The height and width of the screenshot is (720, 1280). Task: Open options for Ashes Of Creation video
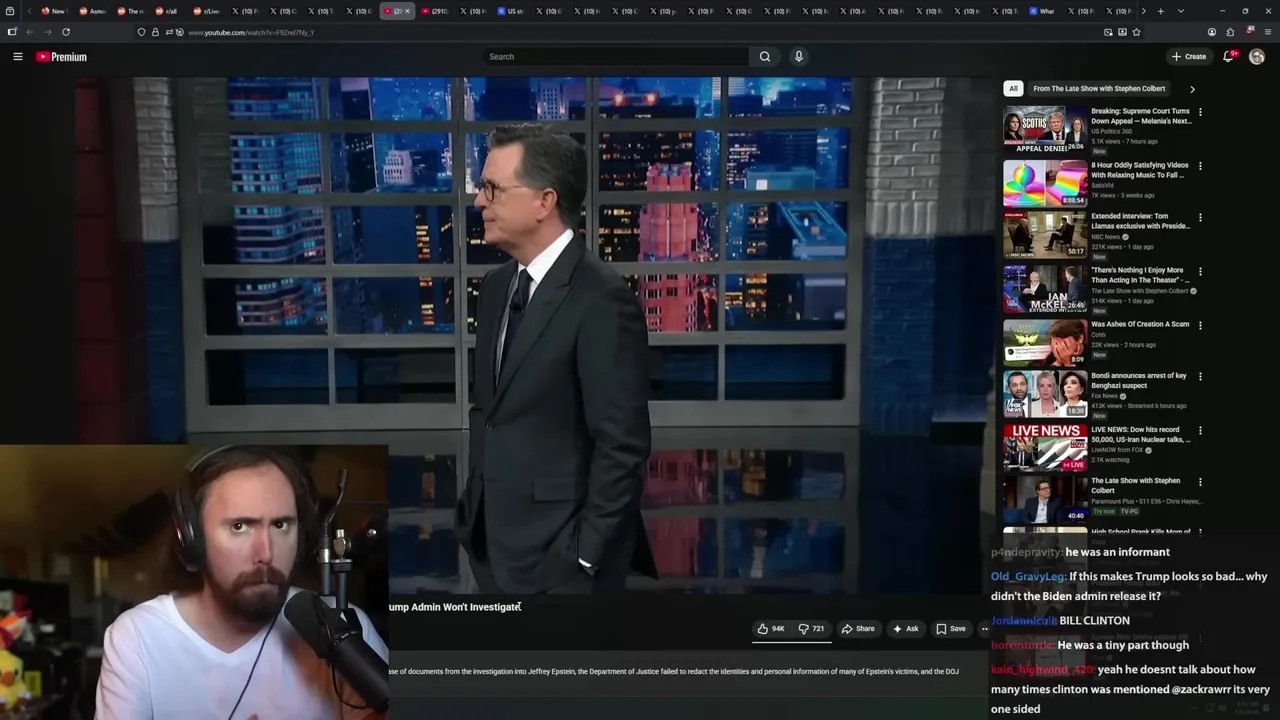pyautogui.click(x=1200, y=325)
